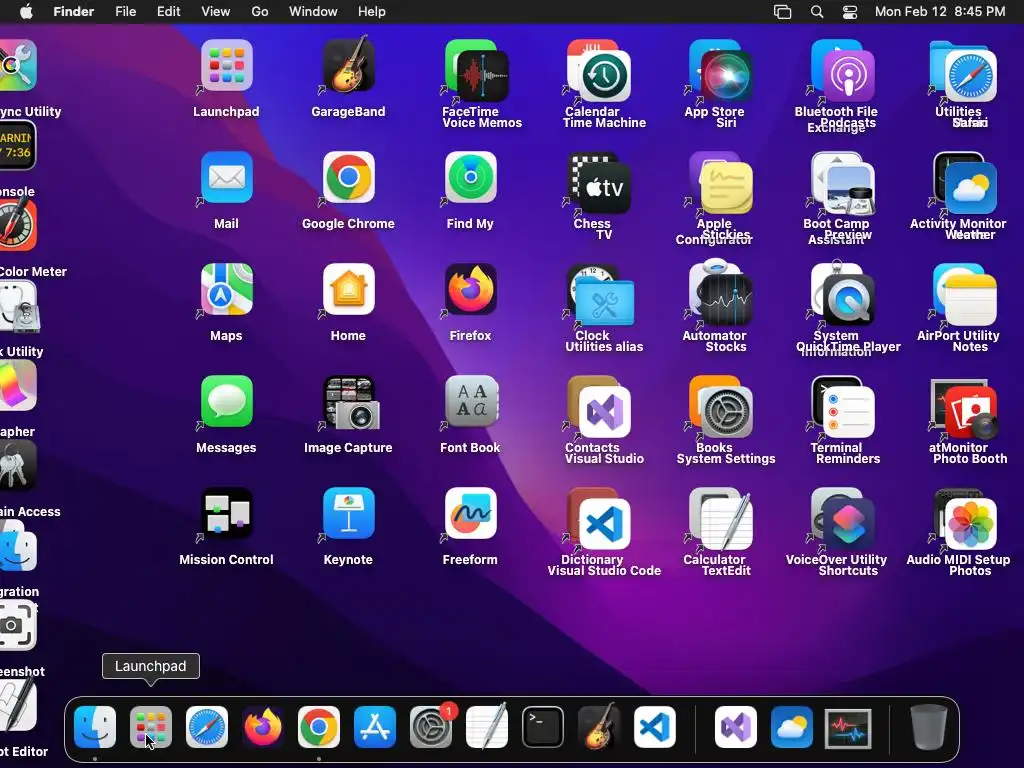Open Weather from the Dock
Screen dimensions: 1024x768
[x=792, y=728]
